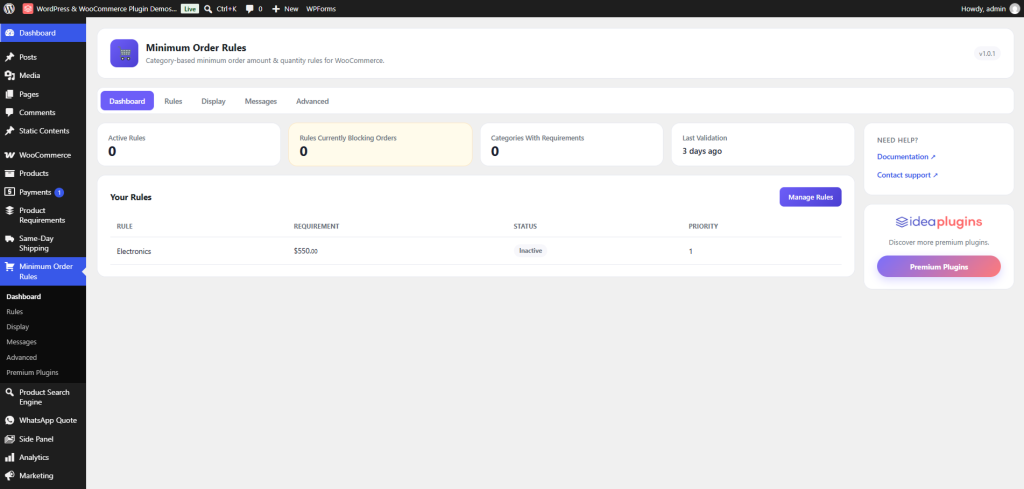Click the Ctrl+K search shortcut label

(x=226, y=9)
